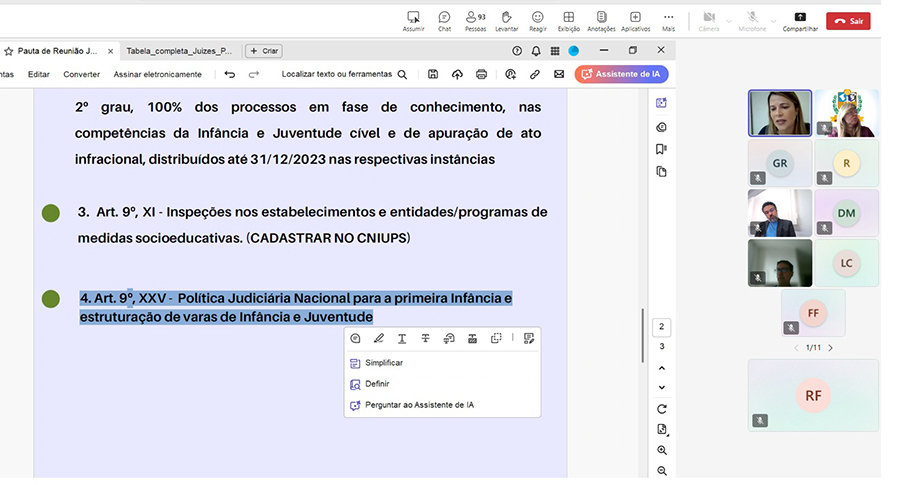Image resolution: width=900 pixels, height=485 pixels.
Task: Click the highlight text pen icon
Action: click(x=379, y=339)
